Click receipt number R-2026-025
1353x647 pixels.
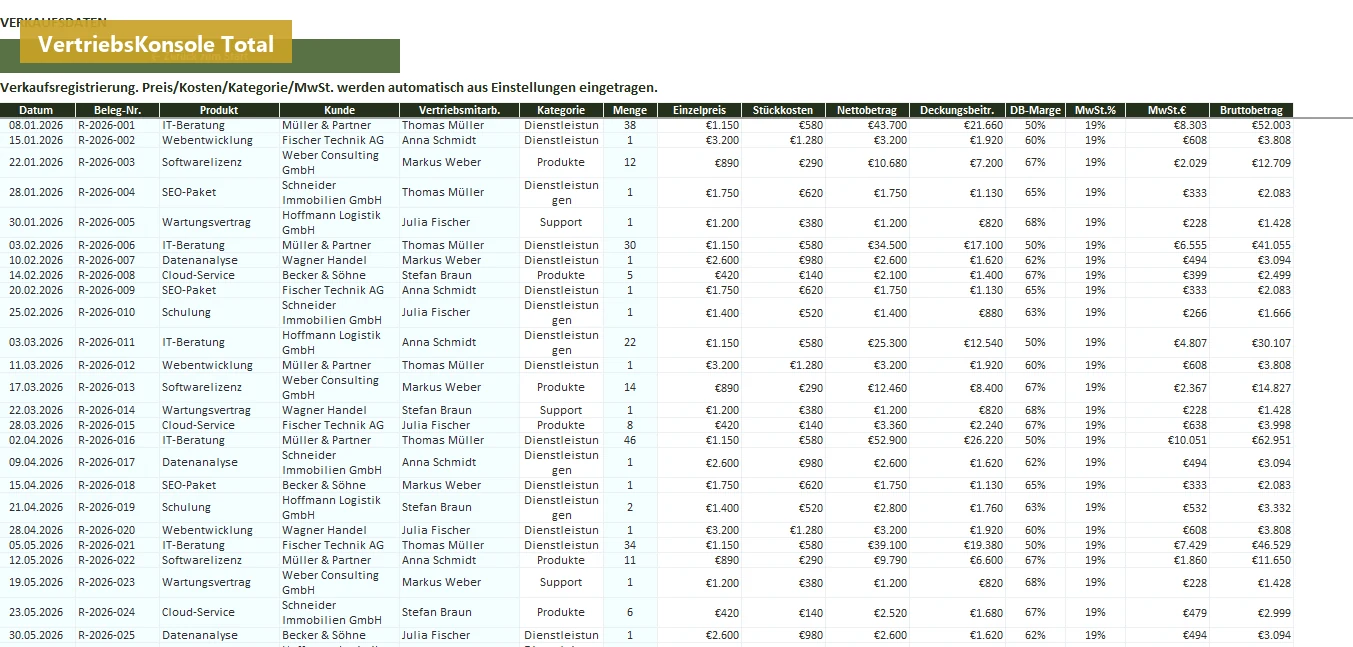tap(117, 635)
